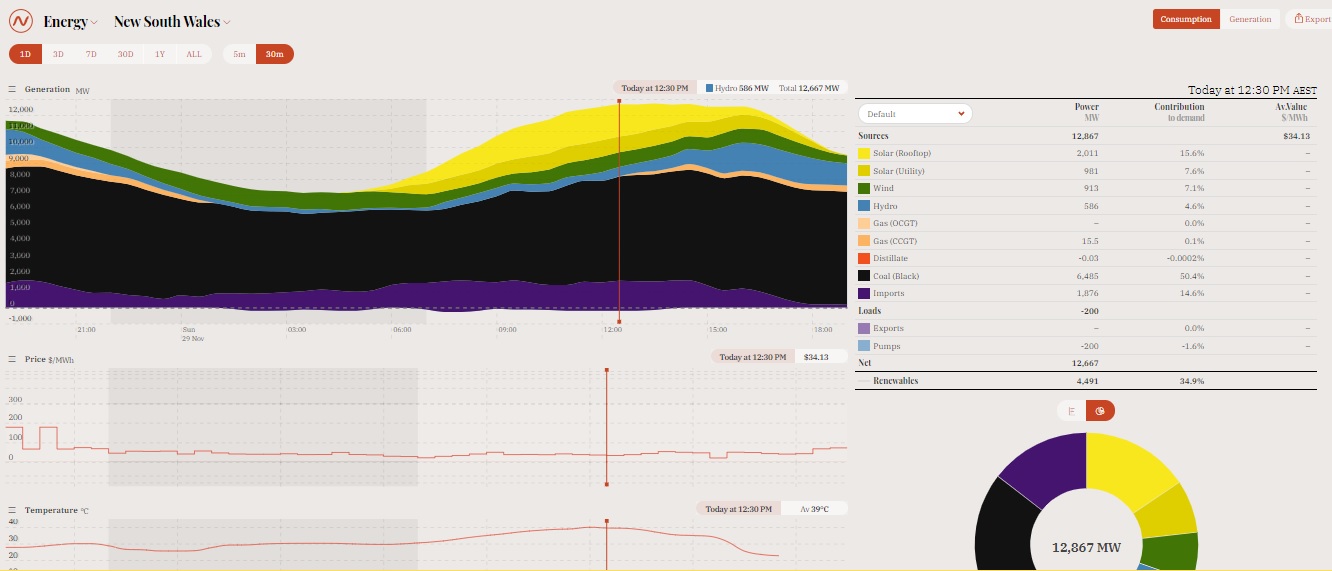This screenshot has width=1332, height=571.
Task: Click the Net row label
Action: pos(864,363)
